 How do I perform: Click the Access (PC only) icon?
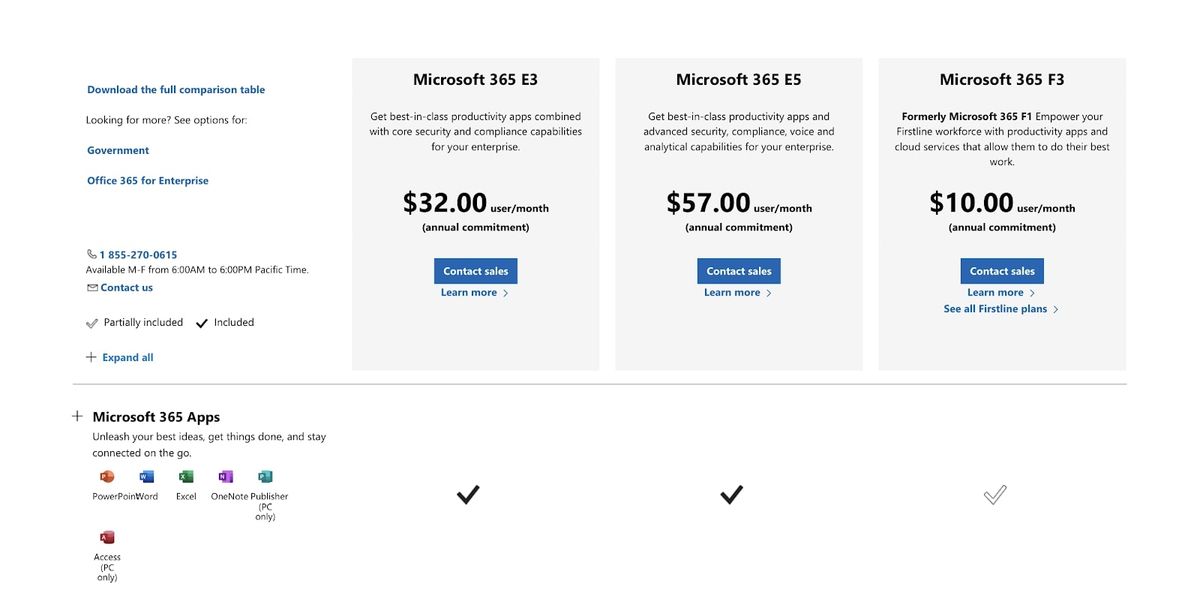[107, 536]
